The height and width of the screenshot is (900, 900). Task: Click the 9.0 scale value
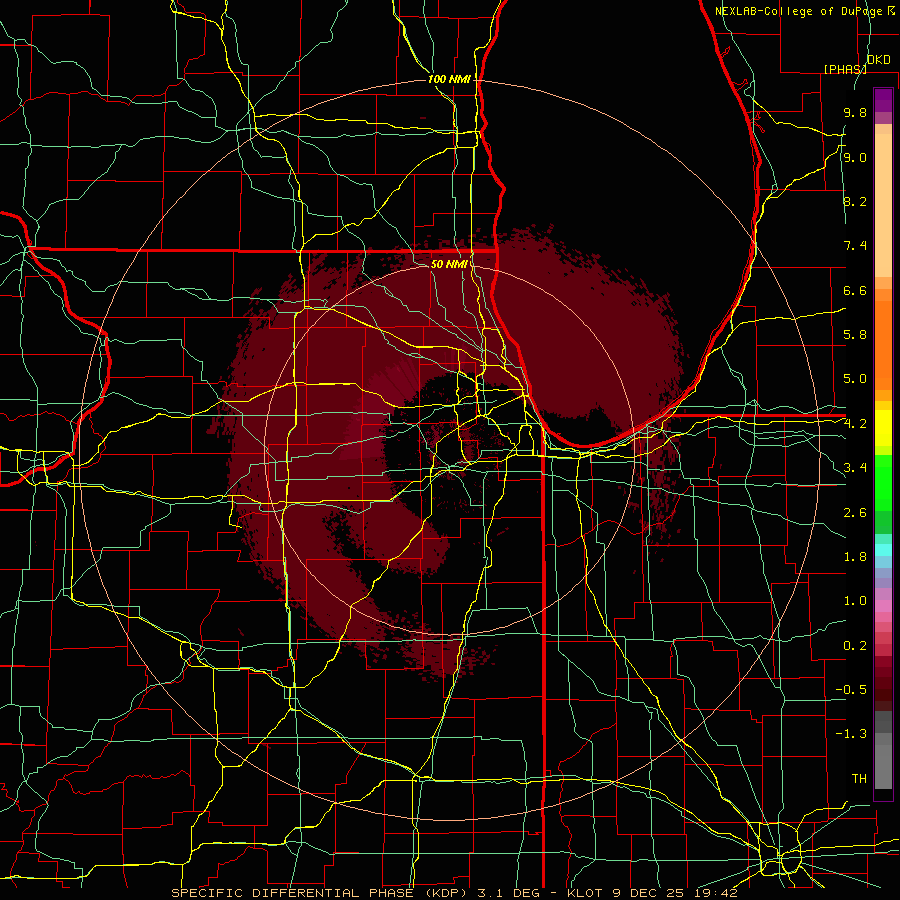tap(855, 157)
